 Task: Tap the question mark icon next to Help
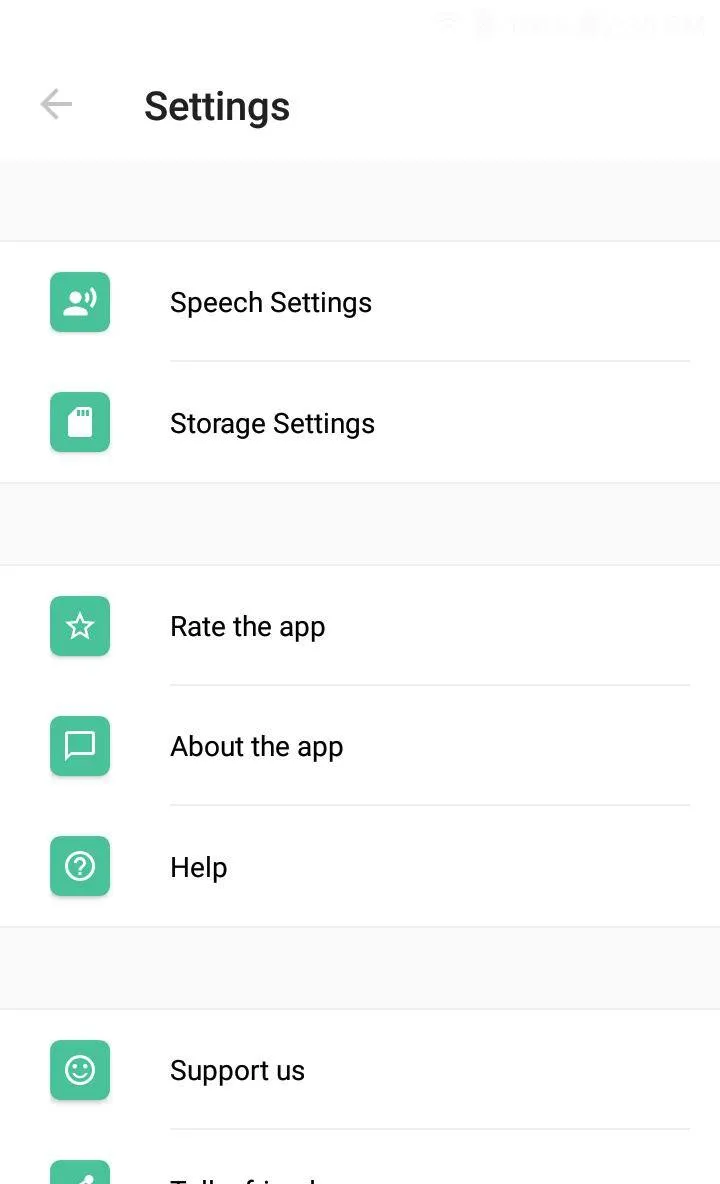click(80, 866)
